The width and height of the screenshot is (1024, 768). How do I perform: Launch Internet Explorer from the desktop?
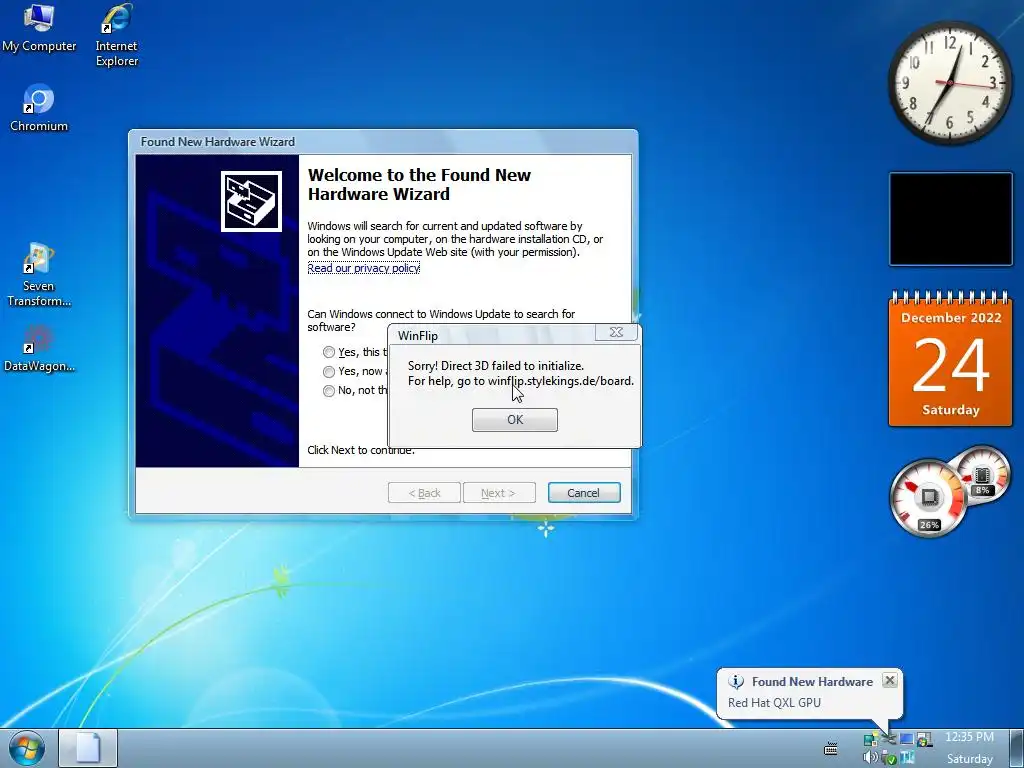pyautogui.click(x=116, y=35)
